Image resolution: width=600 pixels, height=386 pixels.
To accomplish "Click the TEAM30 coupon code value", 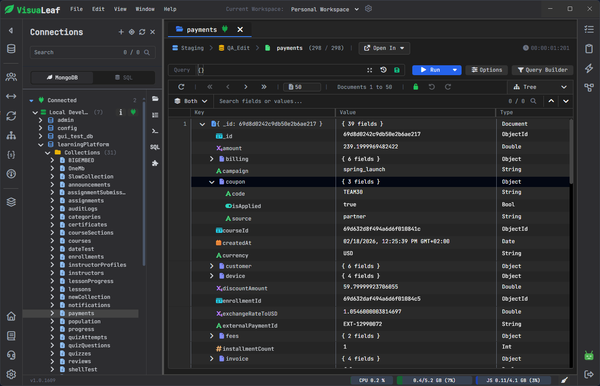I will coord(353,192).
